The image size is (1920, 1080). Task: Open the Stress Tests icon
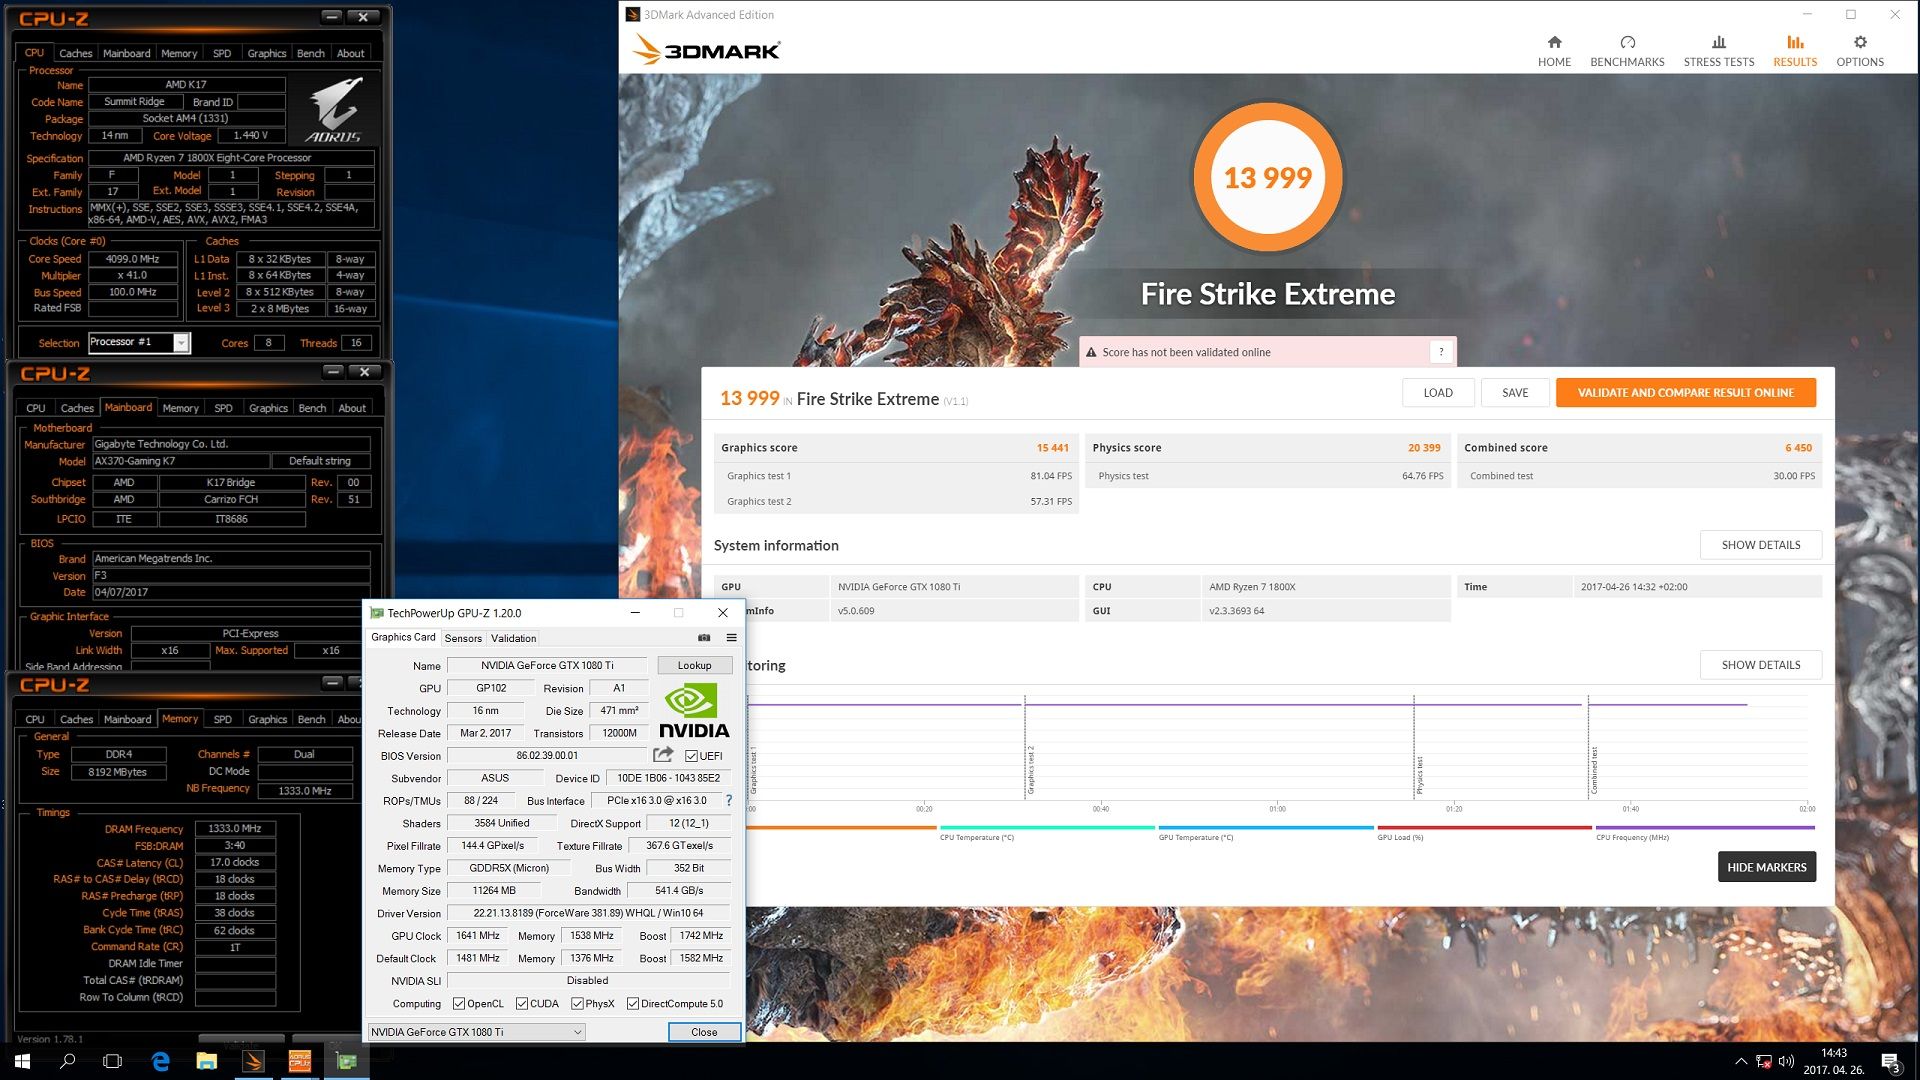(x=1718, y=43)
